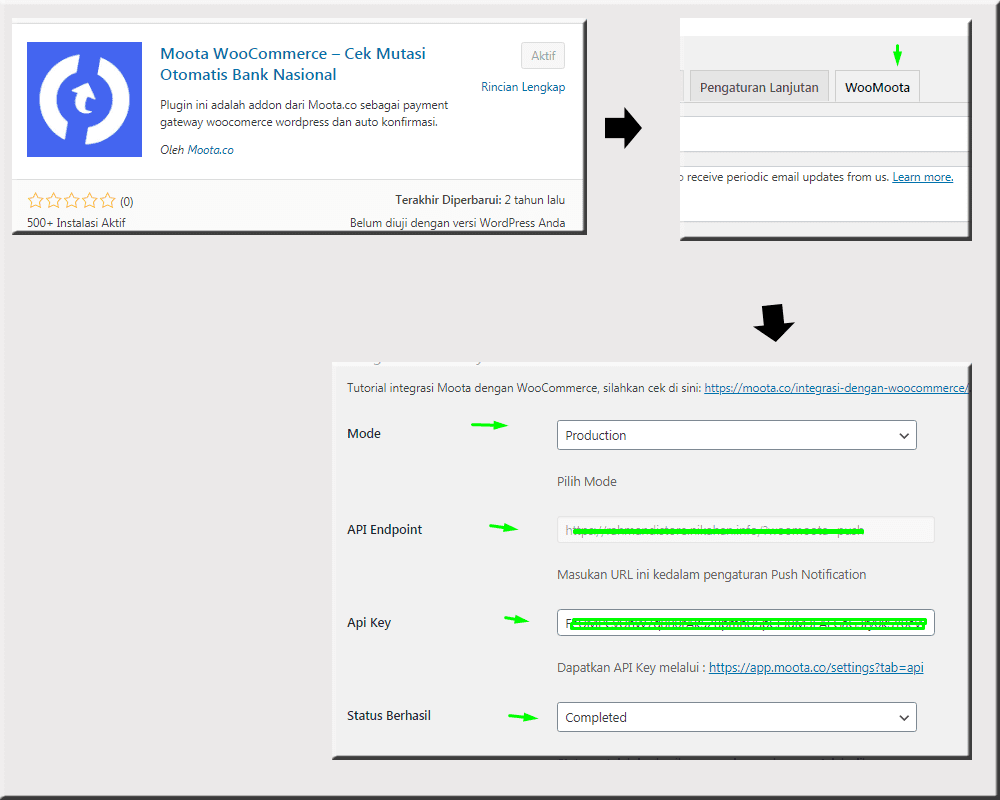This screenshot has width=1000, height=800.
Task: Click the API Endpoint URL field
Action: pos(745,530)
